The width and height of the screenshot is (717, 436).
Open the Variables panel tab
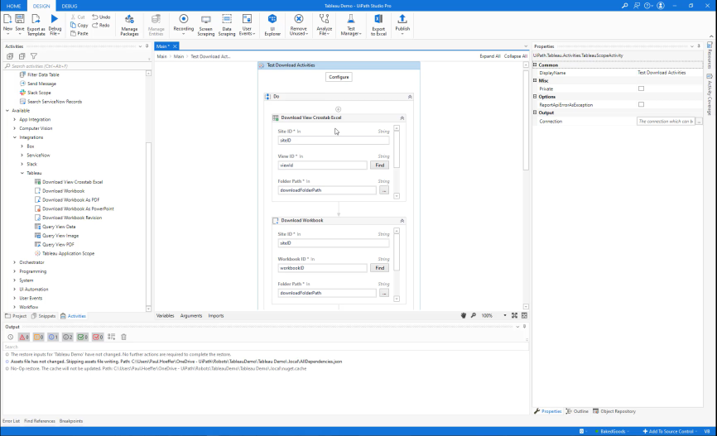click(165, 316)
